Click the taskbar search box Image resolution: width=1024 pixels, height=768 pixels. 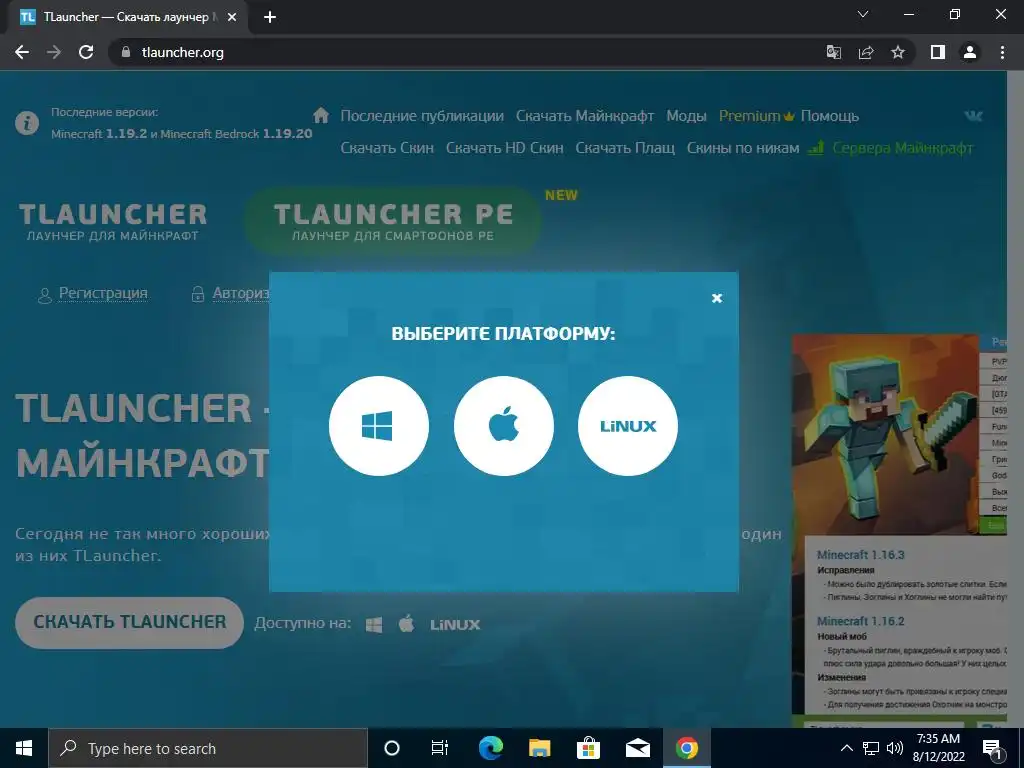pos(208,748)
